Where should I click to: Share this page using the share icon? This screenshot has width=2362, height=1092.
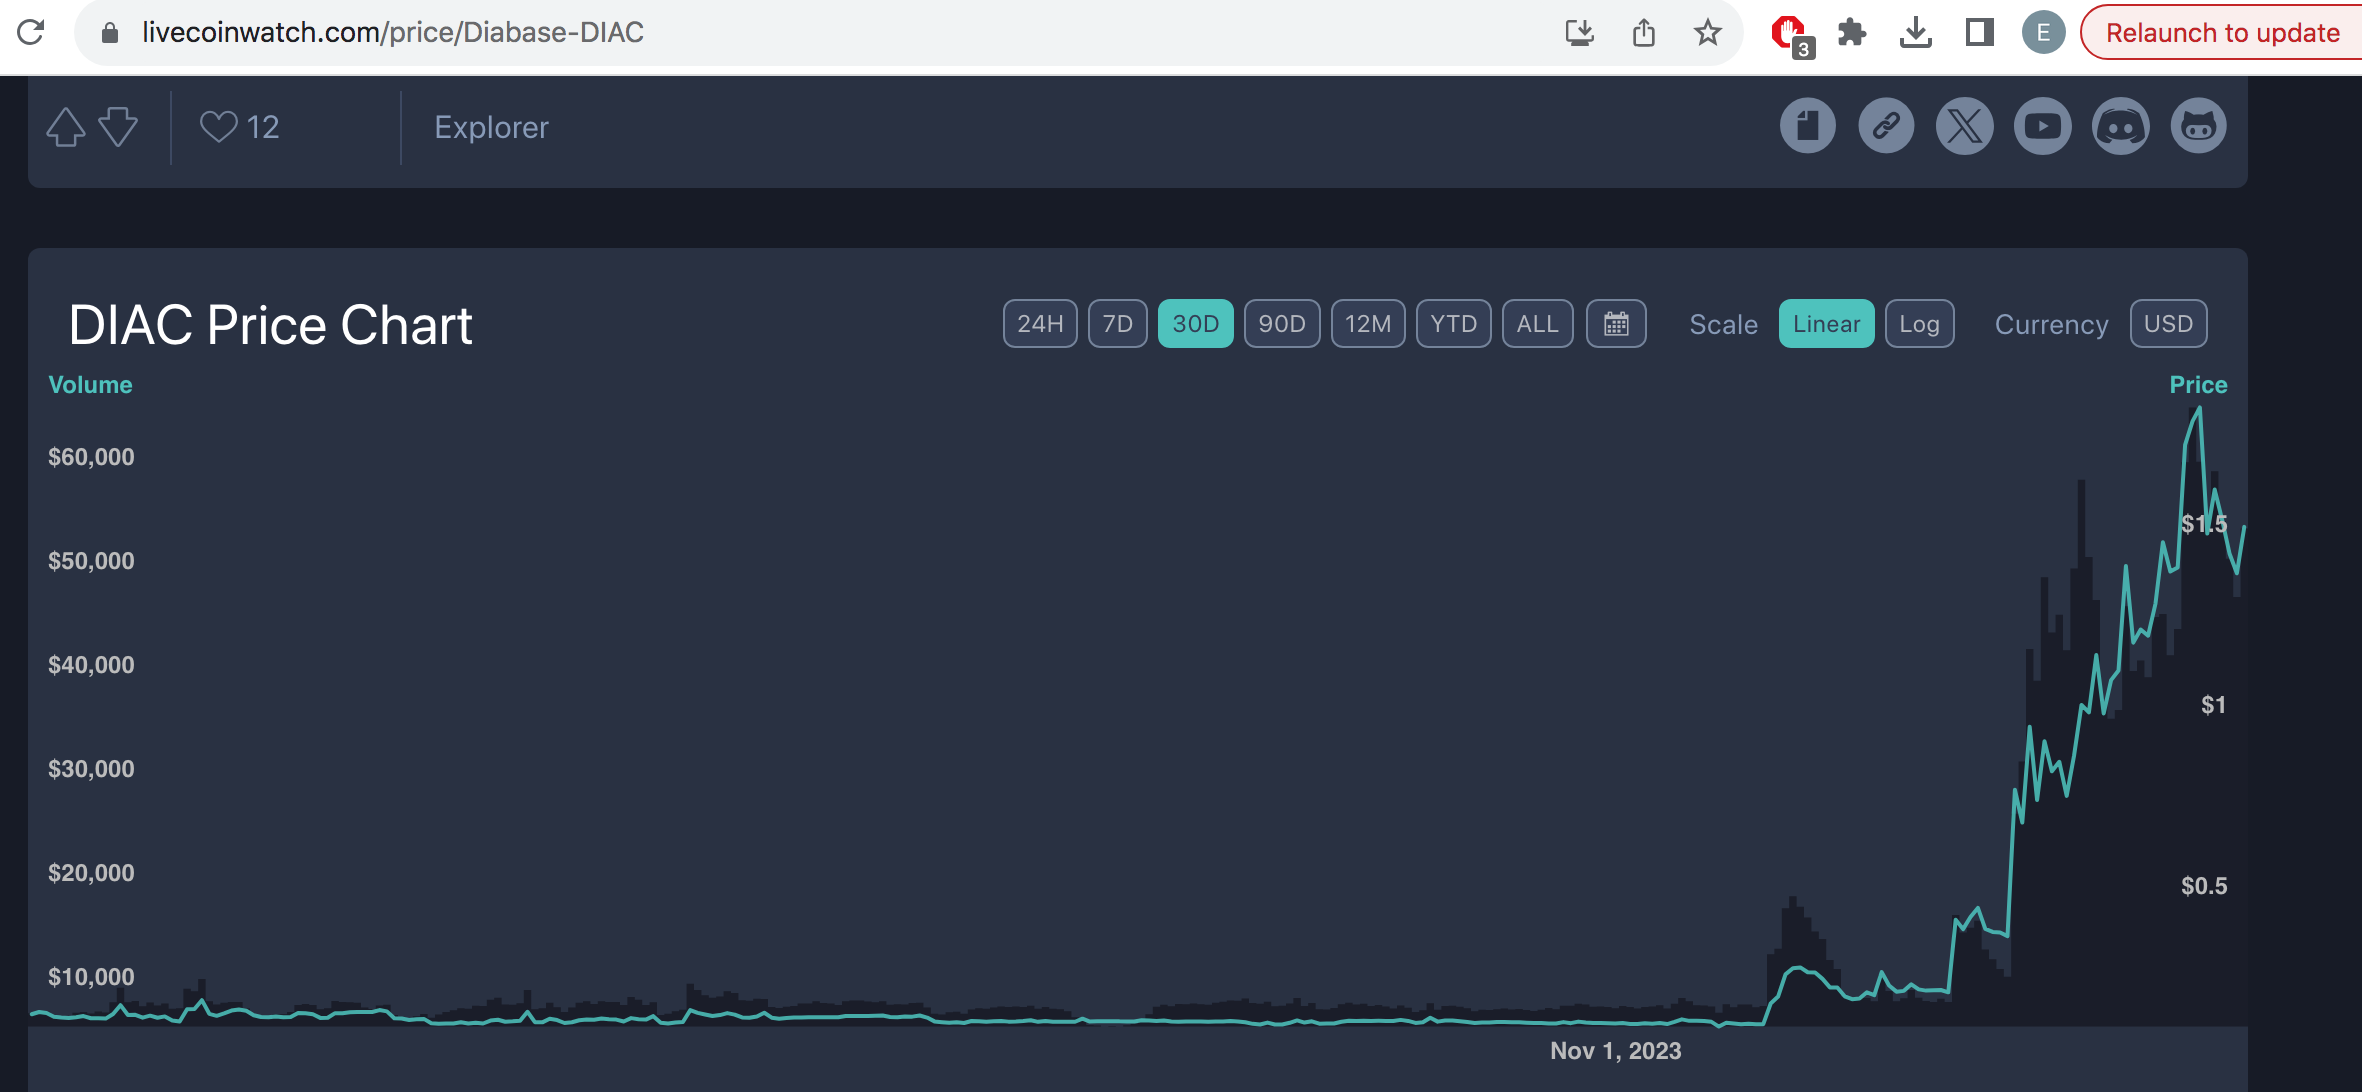[x=1644, y=33]
